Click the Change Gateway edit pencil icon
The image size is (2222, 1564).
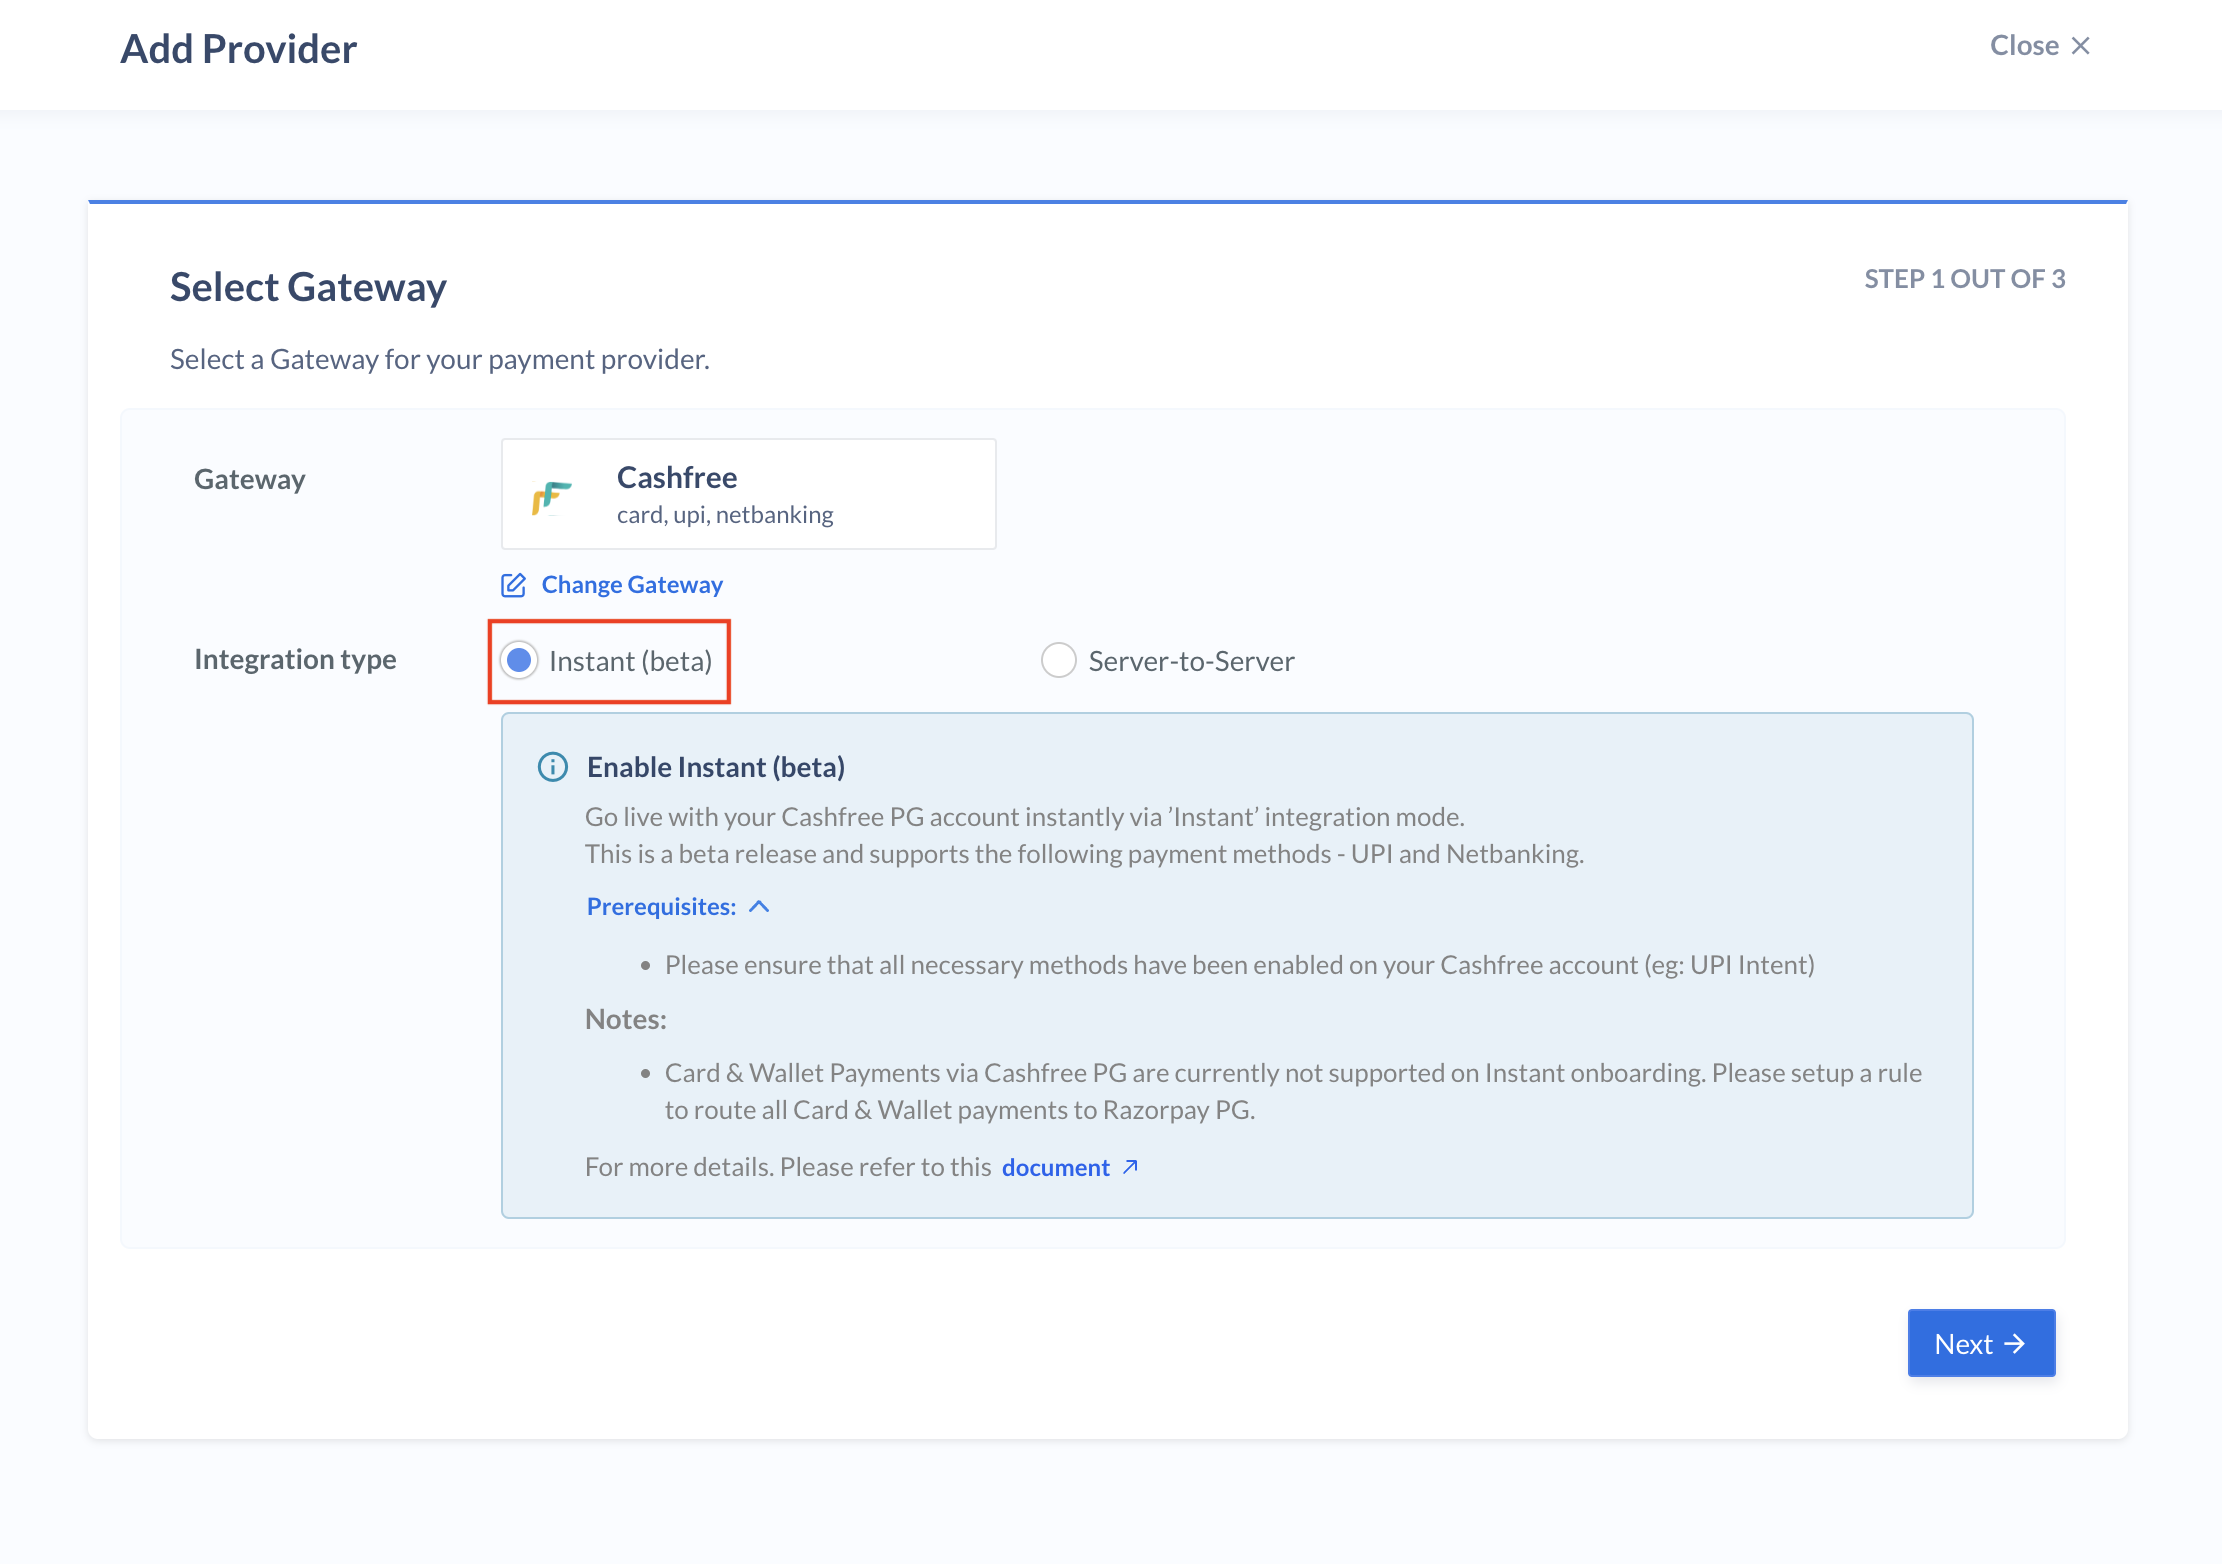[x=513, y=585]
